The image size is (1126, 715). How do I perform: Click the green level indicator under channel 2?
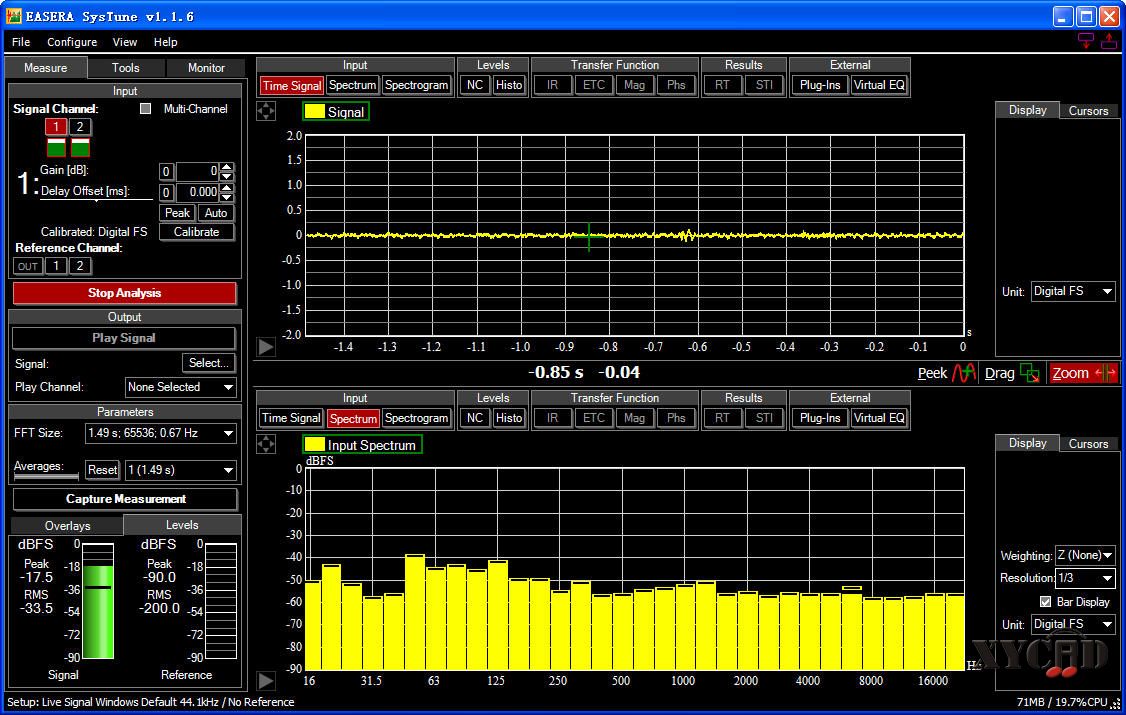[80, 148]
